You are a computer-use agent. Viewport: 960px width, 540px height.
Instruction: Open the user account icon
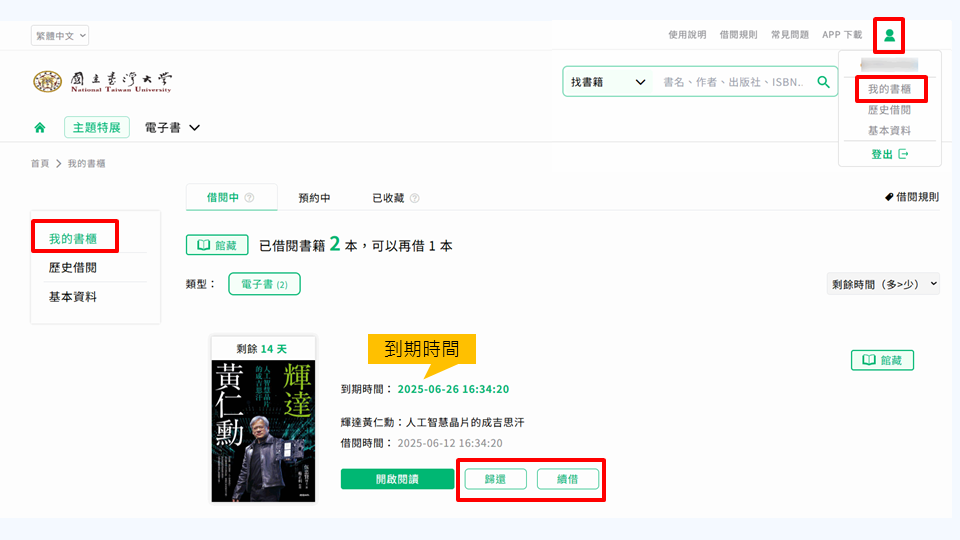pos(889,36)
